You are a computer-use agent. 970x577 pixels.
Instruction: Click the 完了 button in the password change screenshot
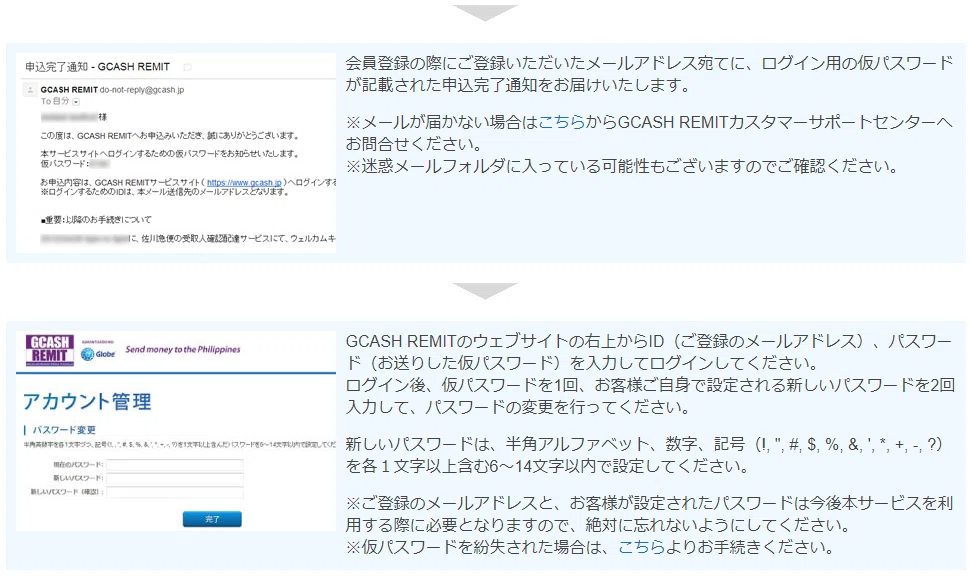212,519
